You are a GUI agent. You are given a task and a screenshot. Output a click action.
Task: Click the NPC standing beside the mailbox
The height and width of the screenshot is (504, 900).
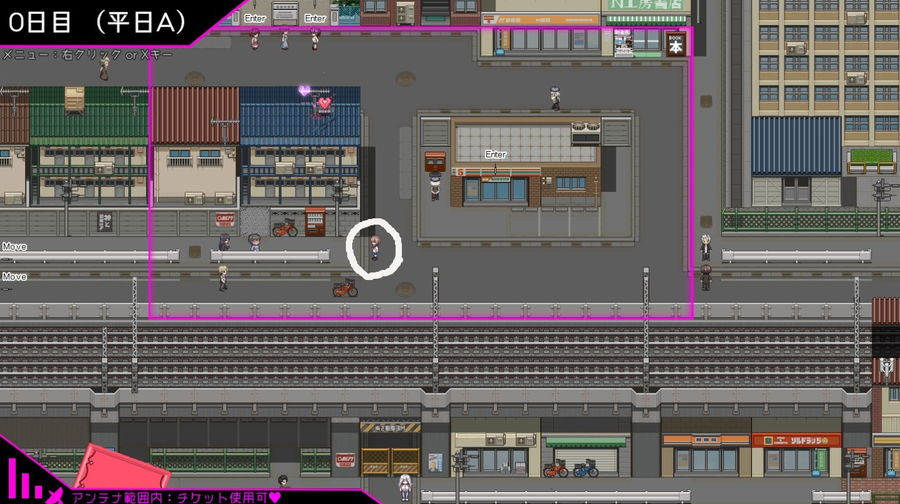[x=435, y=187]
